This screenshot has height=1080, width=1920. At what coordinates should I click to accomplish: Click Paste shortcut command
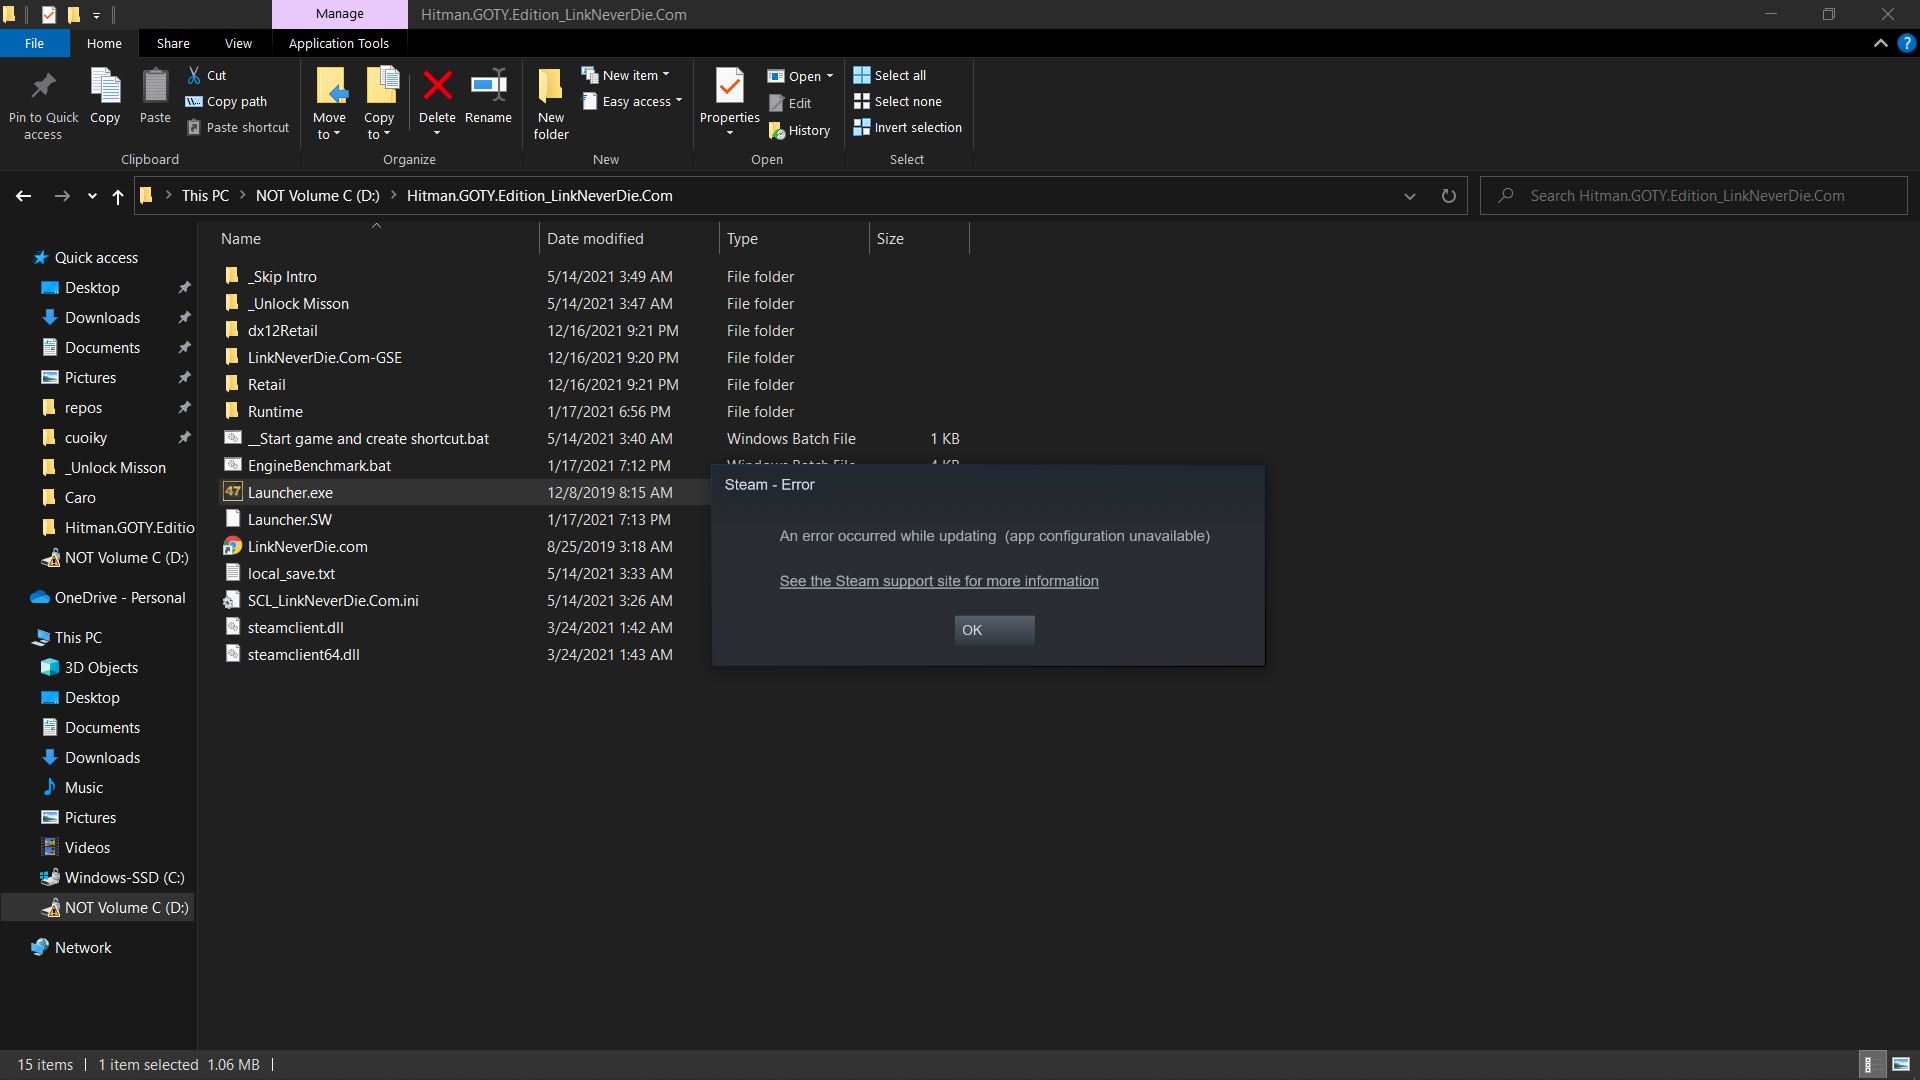coord(238,127)
